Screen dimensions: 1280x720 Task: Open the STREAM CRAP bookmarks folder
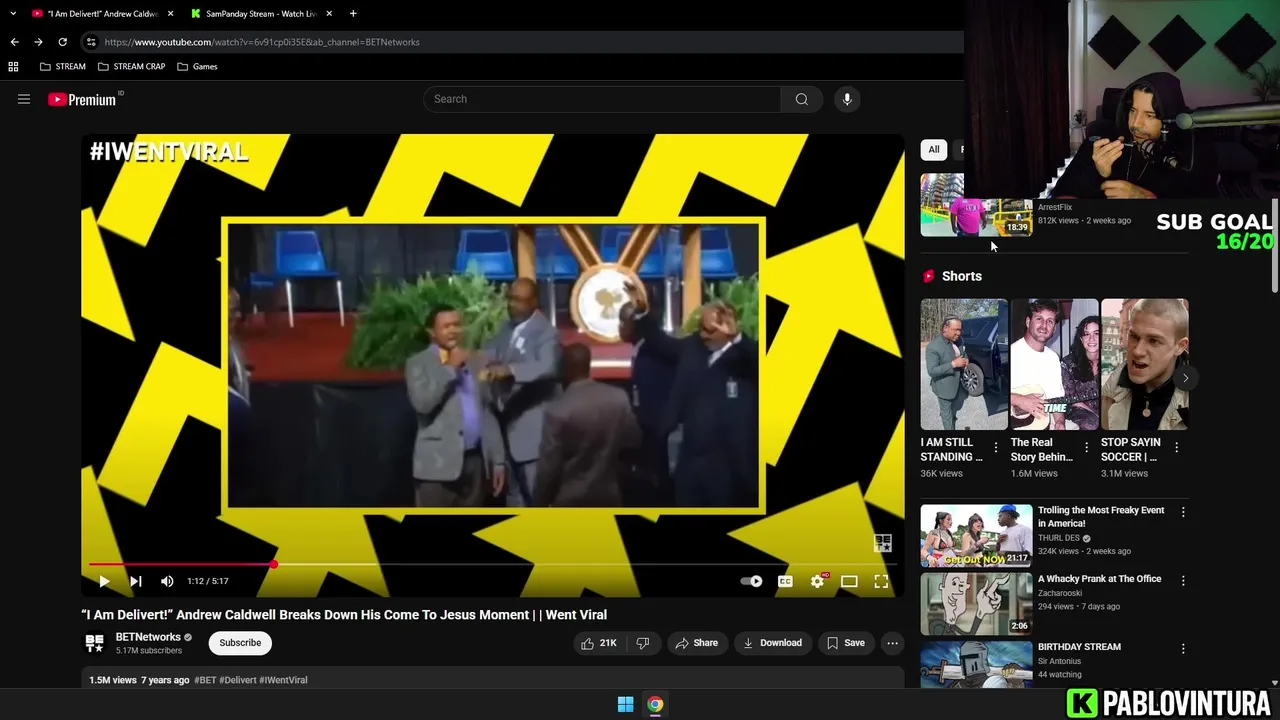click(132, 67)
